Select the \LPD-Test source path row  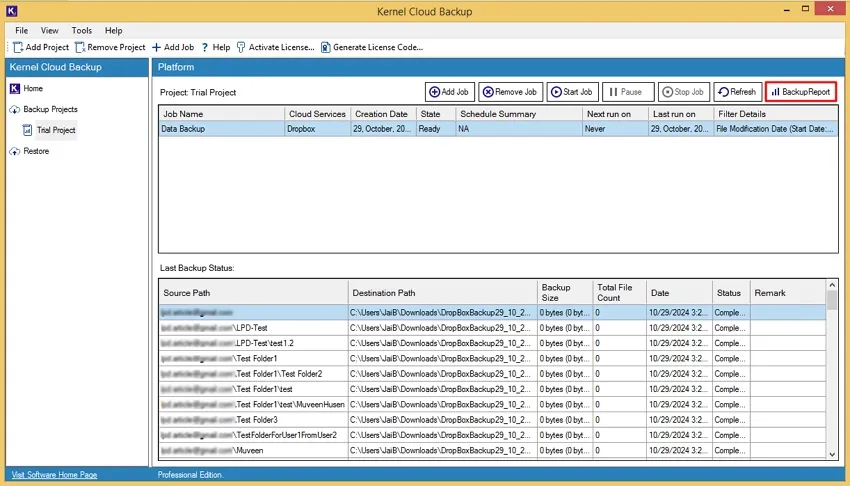click(x=492, y=328)
